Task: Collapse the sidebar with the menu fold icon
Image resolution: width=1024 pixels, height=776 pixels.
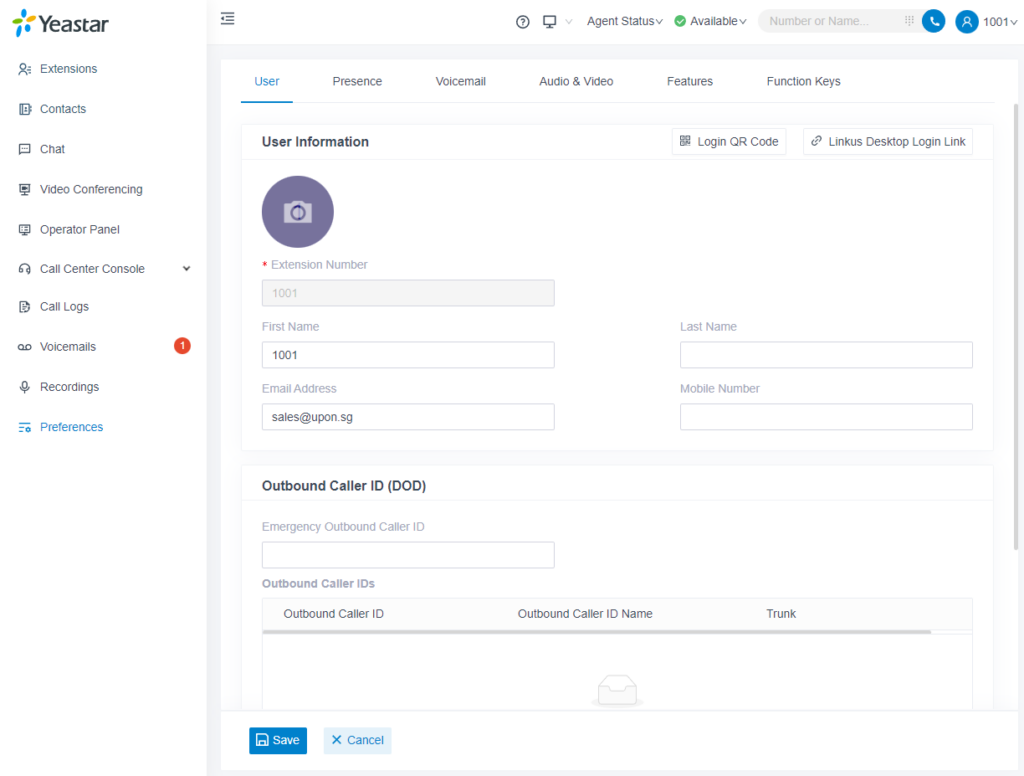Action: point(228,19)
